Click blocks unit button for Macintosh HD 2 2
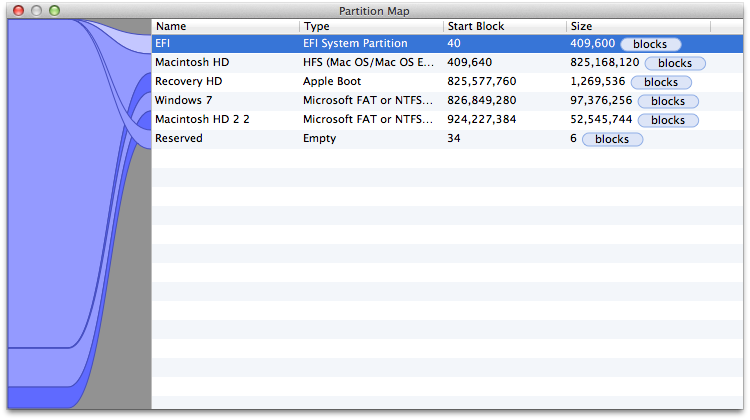 (x=668, y=121)
